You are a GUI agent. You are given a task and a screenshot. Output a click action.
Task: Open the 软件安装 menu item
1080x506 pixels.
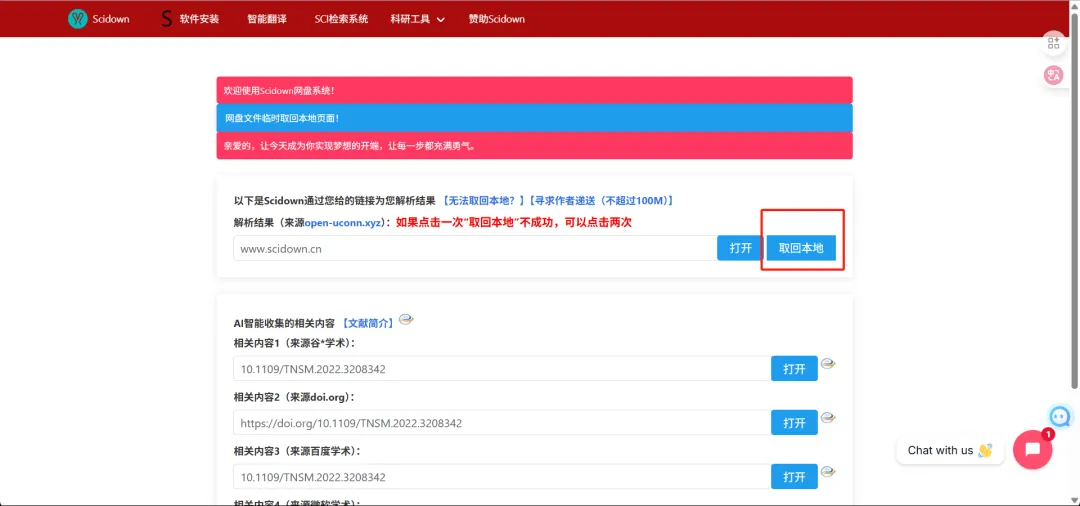coord(199,19)
